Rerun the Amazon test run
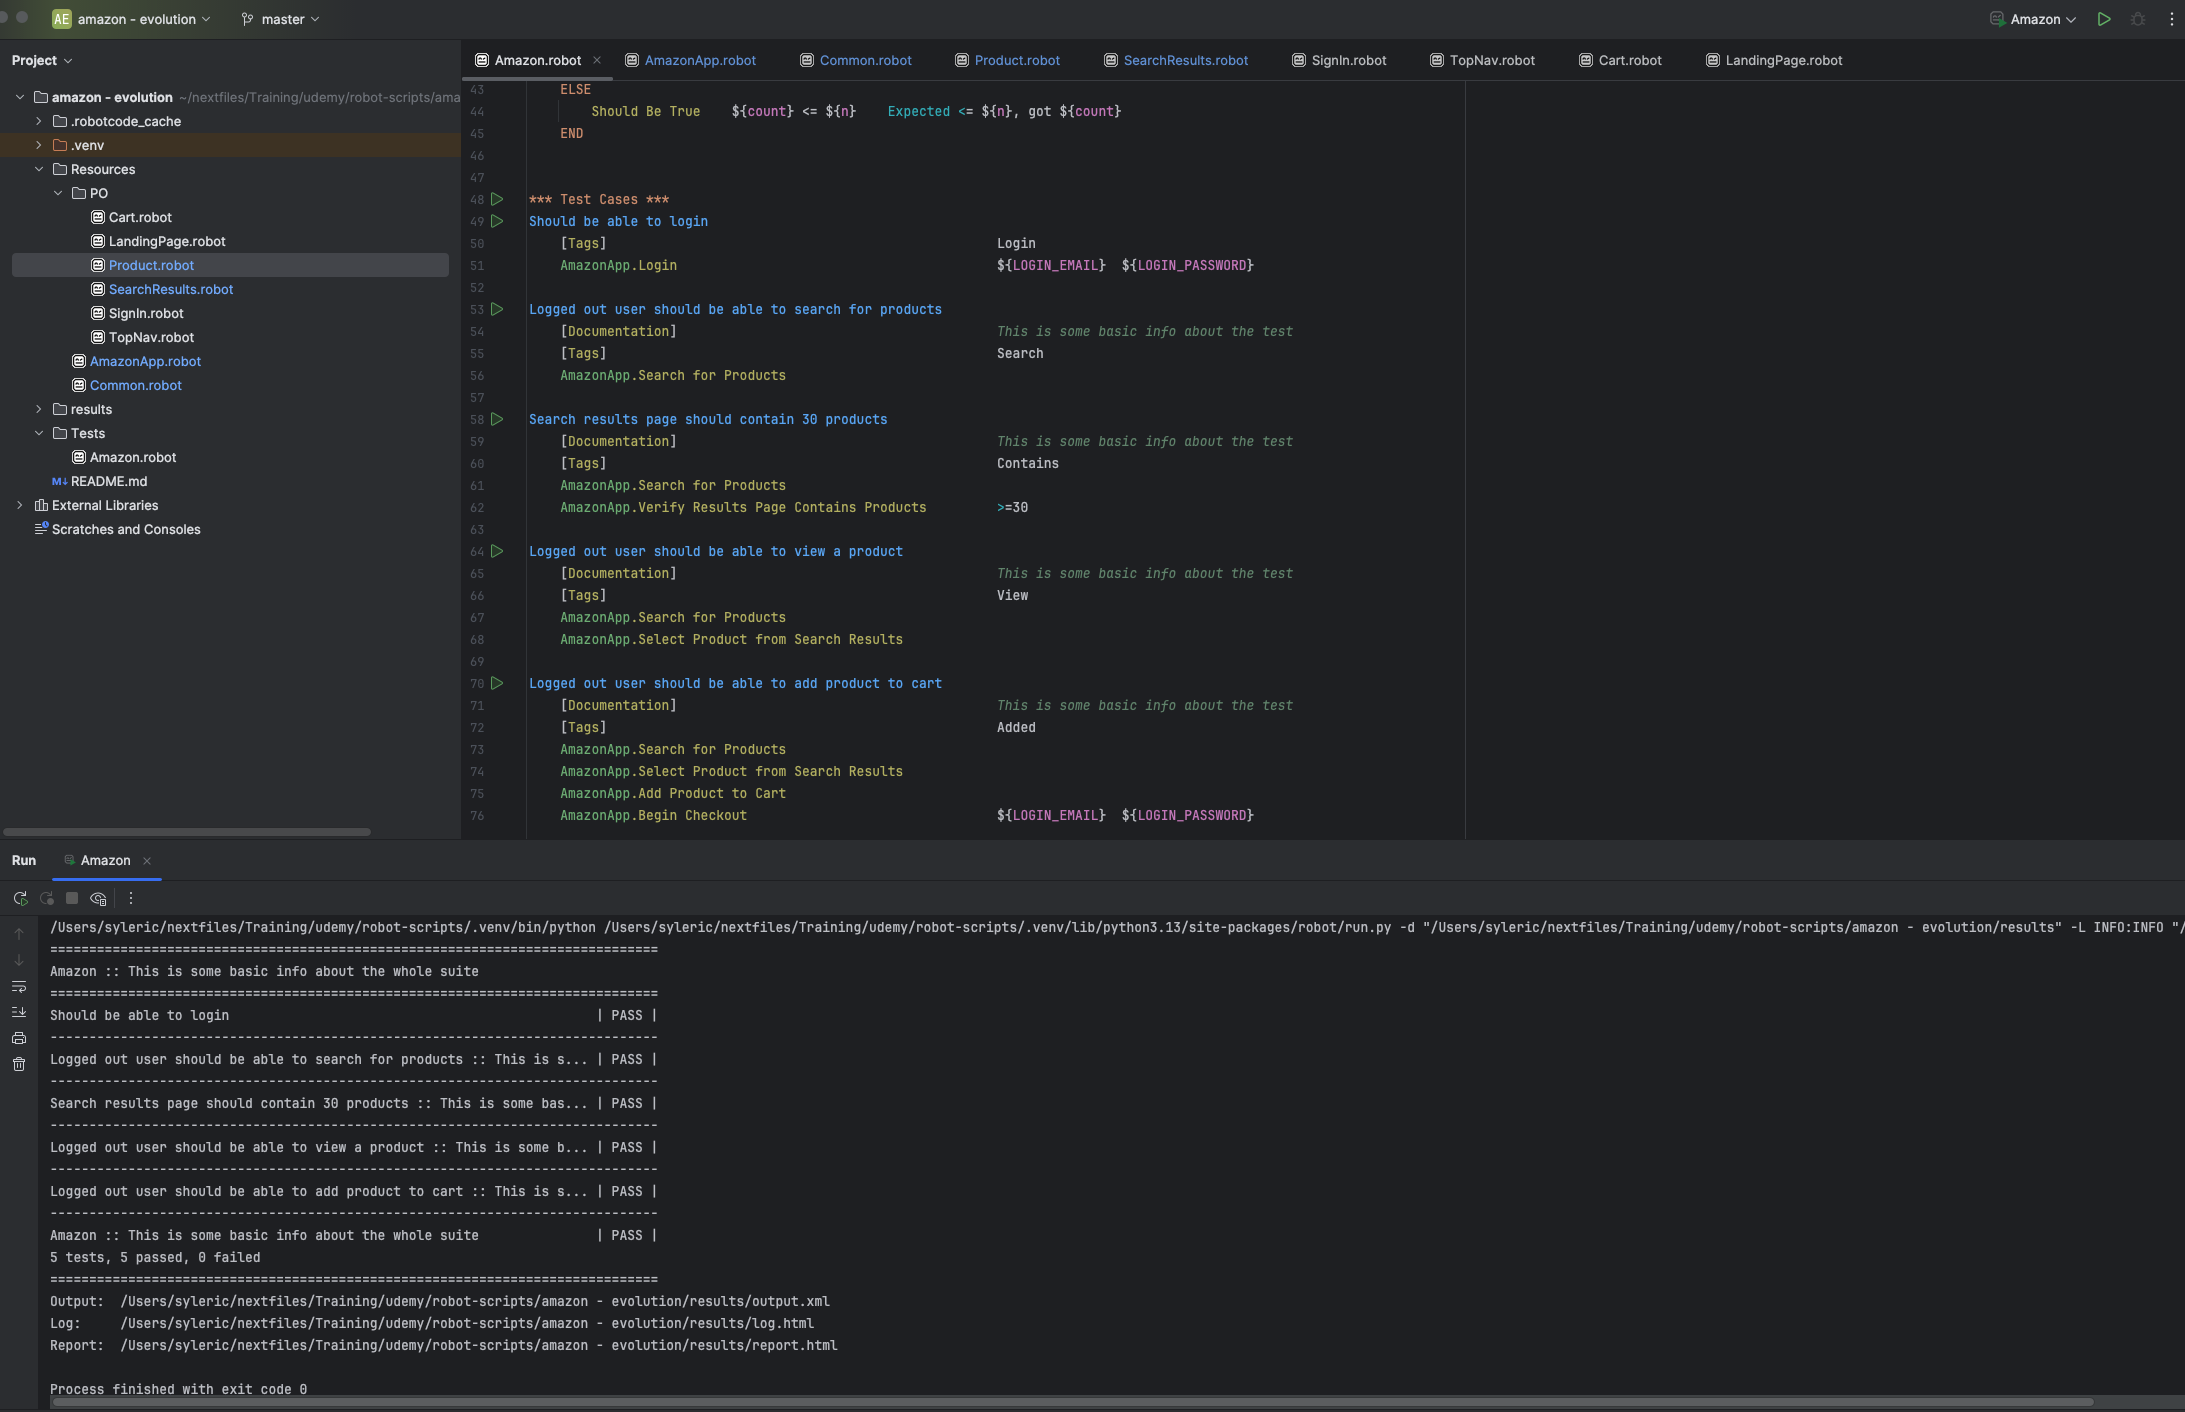 (x=20, y=898)
